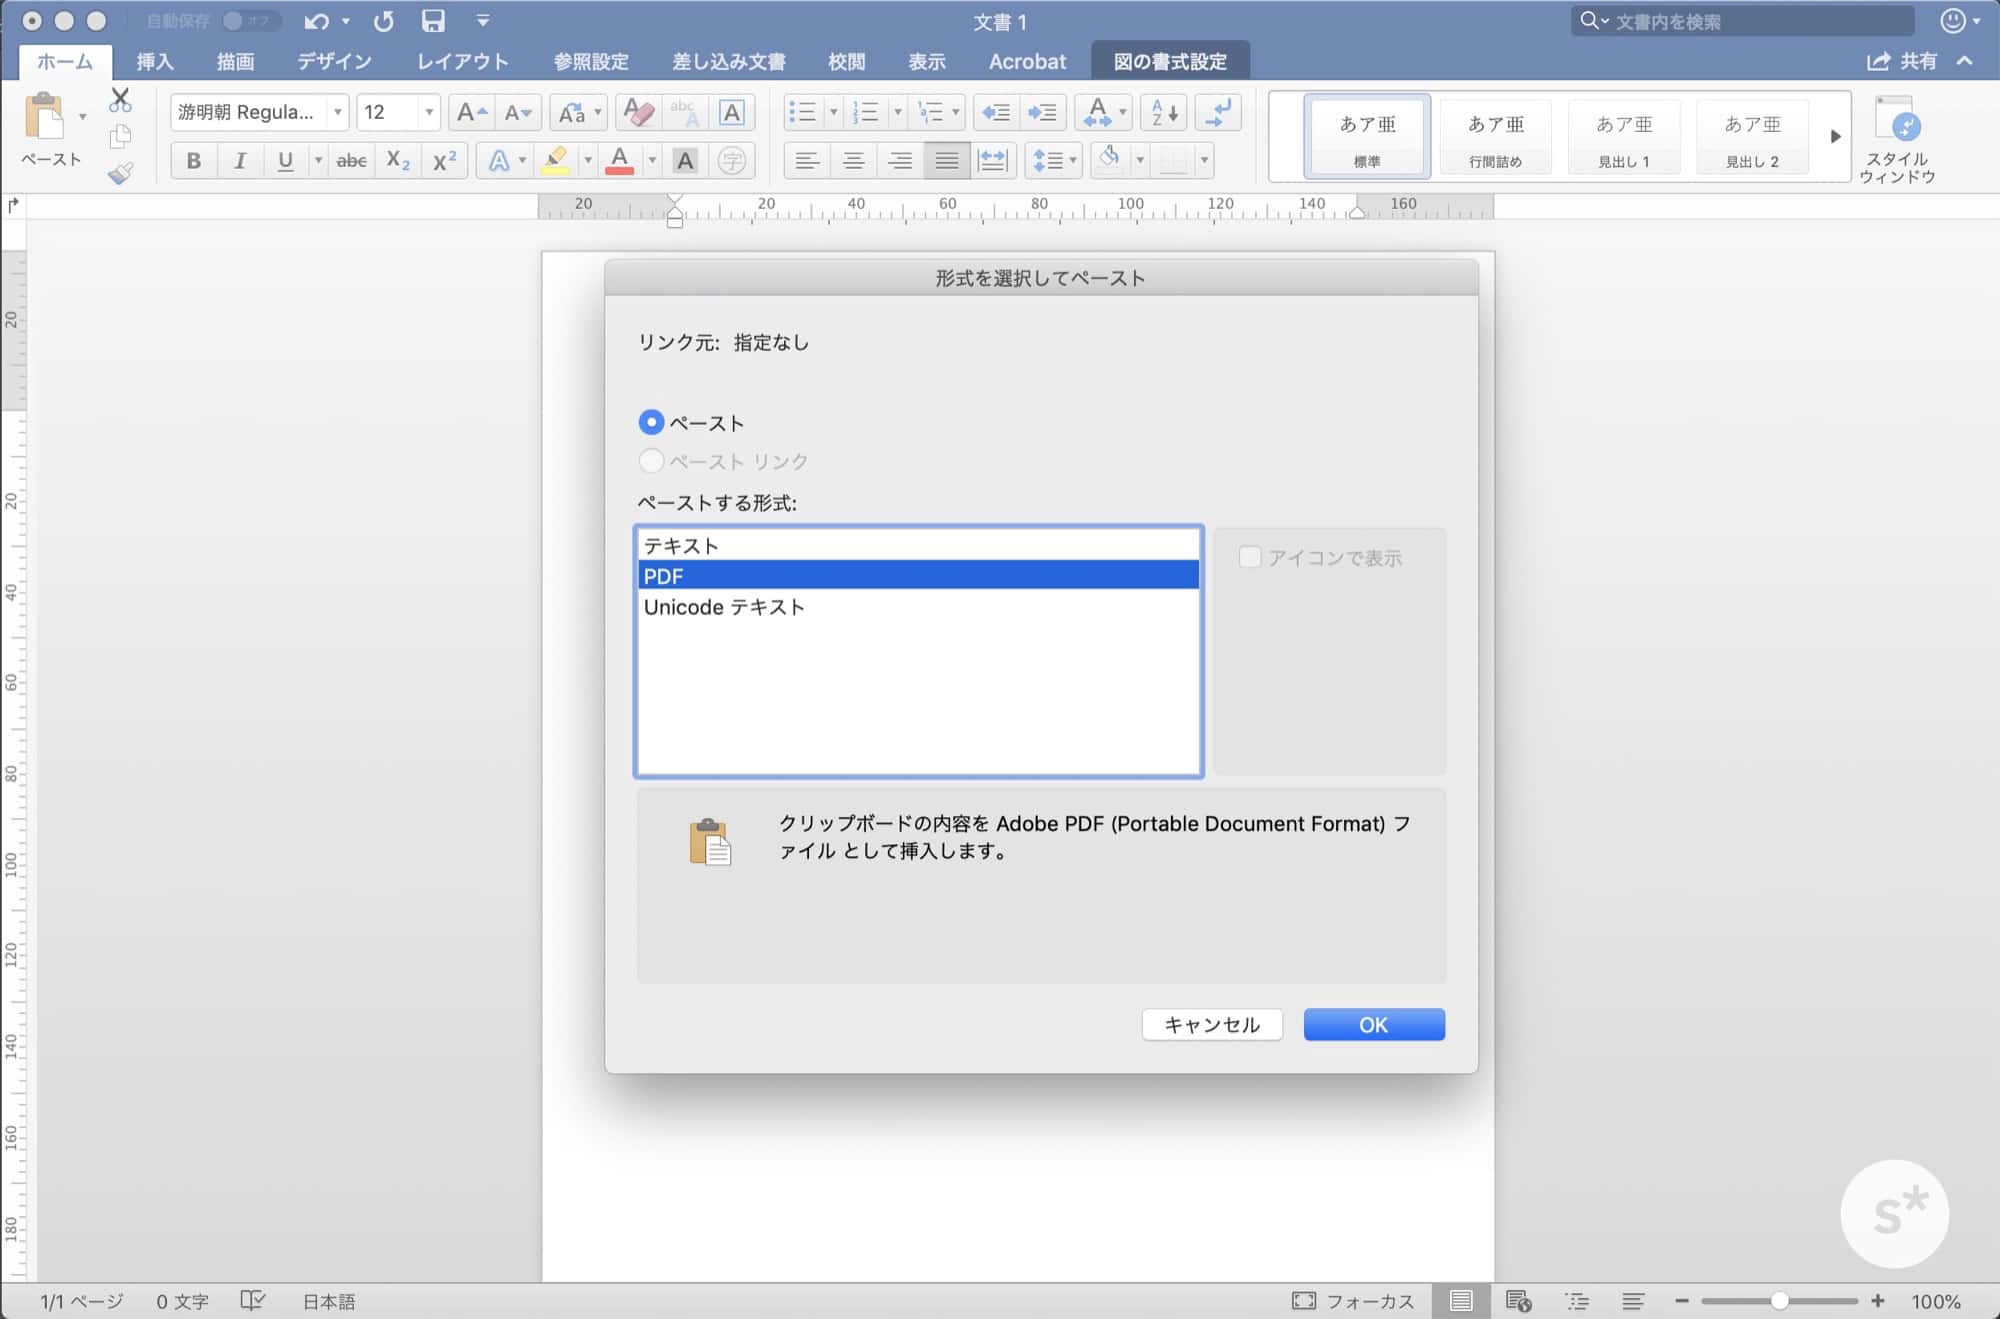Check the アイコンで表示 checkbox
Screen dimensions: 2000x1319
1250,557
